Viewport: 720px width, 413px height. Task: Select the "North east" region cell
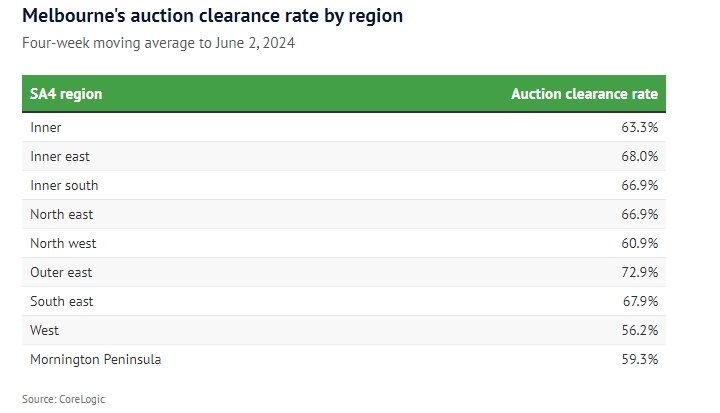62,214
